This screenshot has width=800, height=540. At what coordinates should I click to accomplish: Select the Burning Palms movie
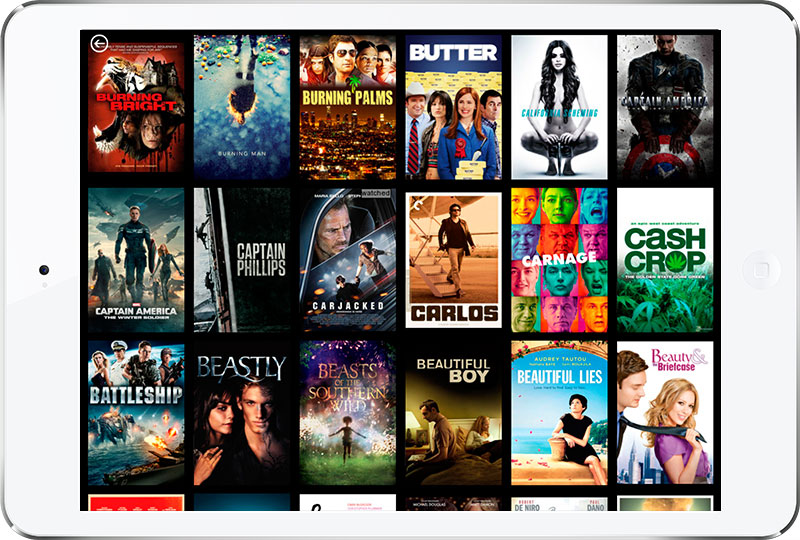point(347,107)
